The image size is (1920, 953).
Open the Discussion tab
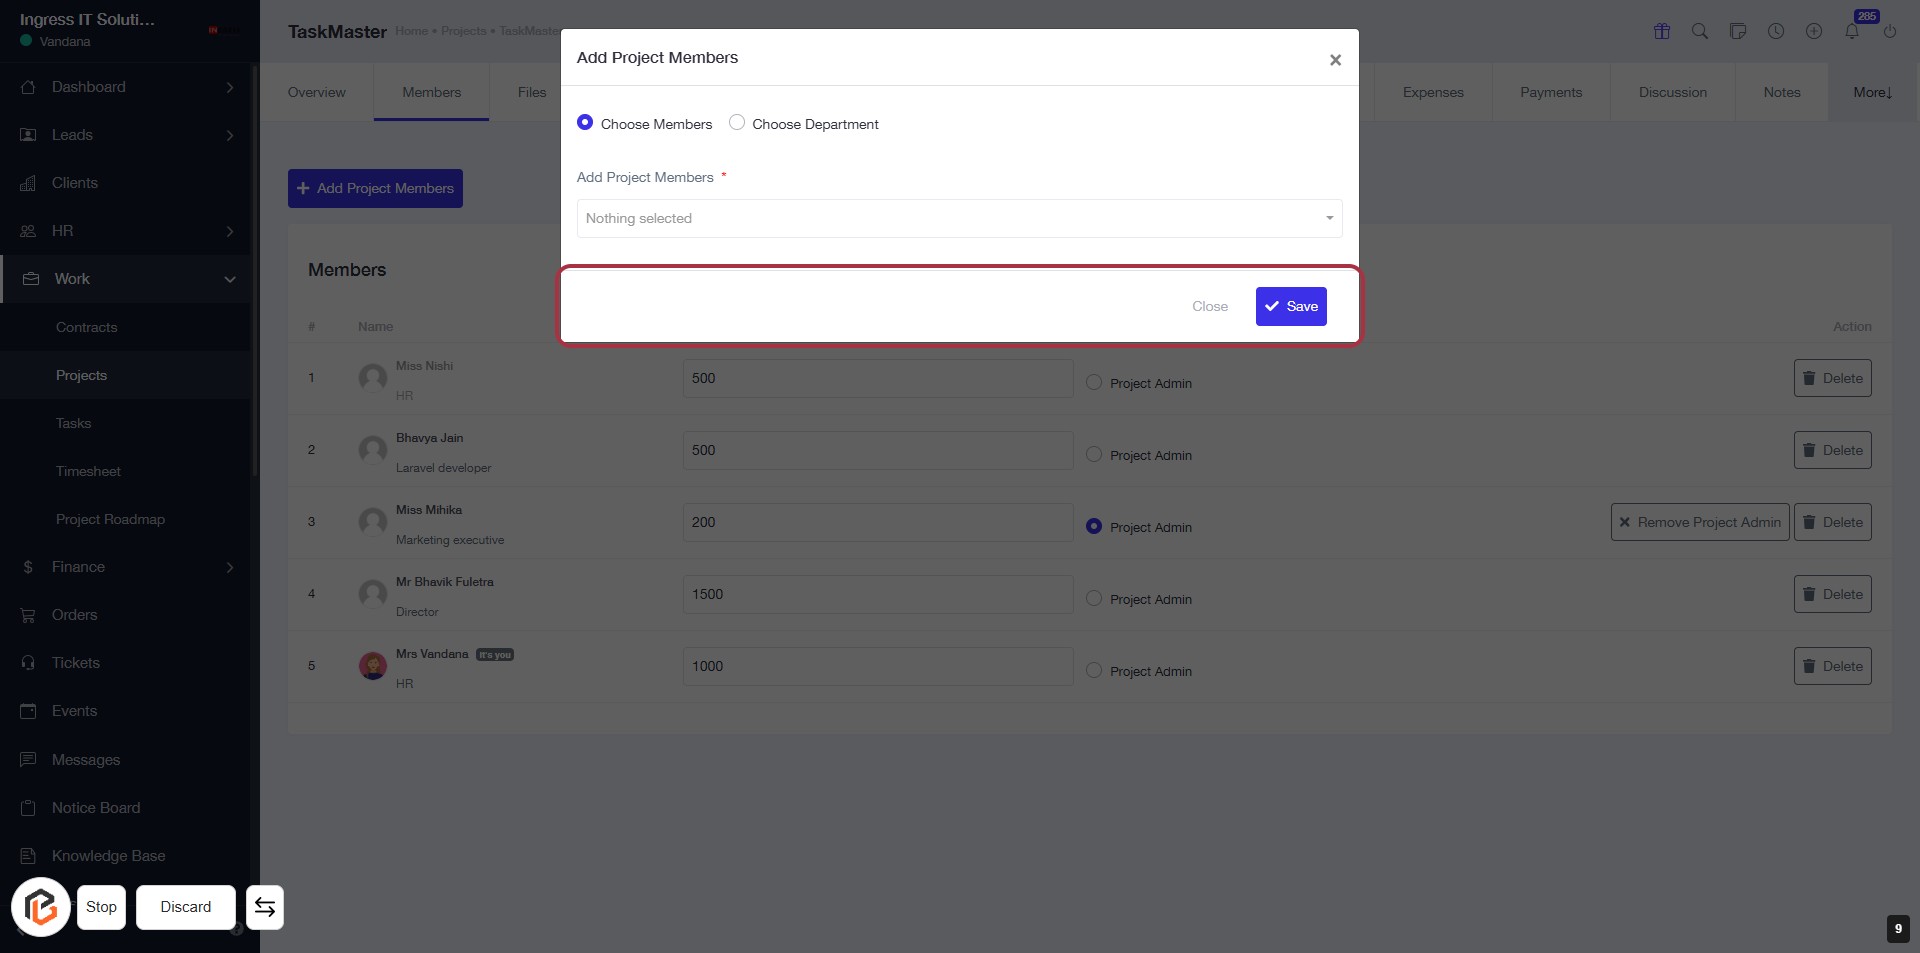1672,92
